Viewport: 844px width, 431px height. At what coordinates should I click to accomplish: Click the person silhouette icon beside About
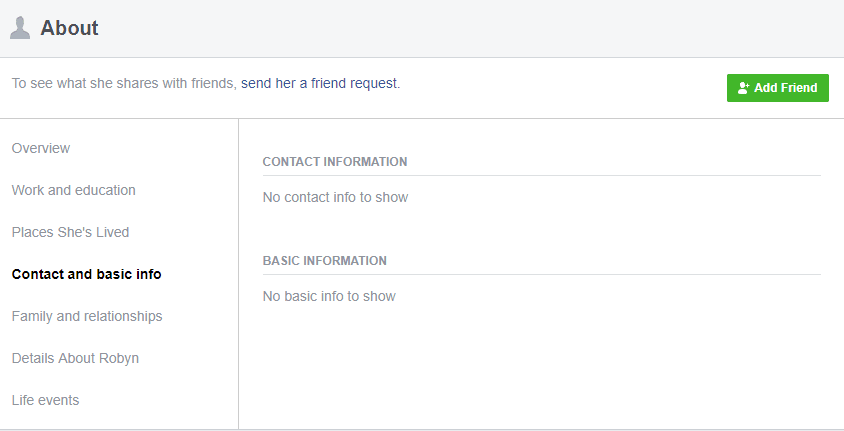20,28
